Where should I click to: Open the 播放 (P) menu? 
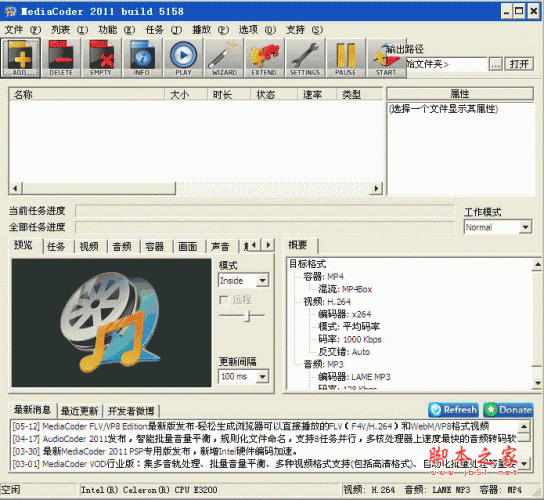(210, 30)
